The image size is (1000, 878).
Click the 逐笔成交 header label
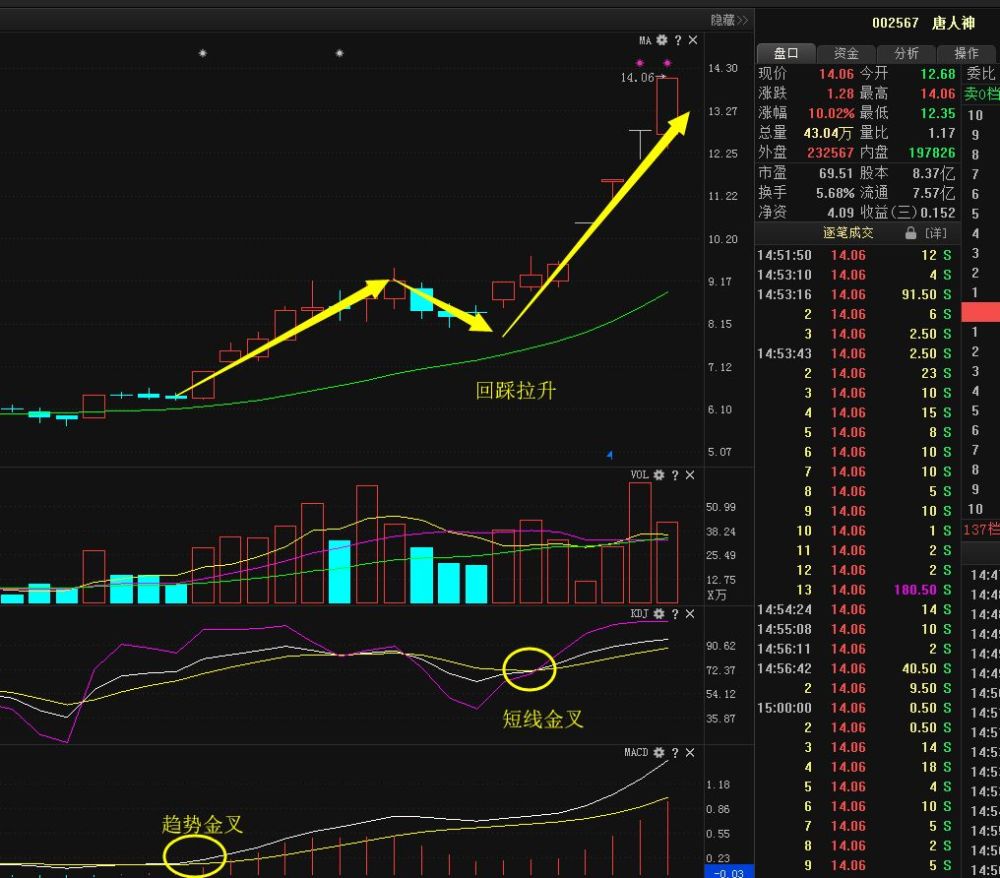tap(848, 233)
